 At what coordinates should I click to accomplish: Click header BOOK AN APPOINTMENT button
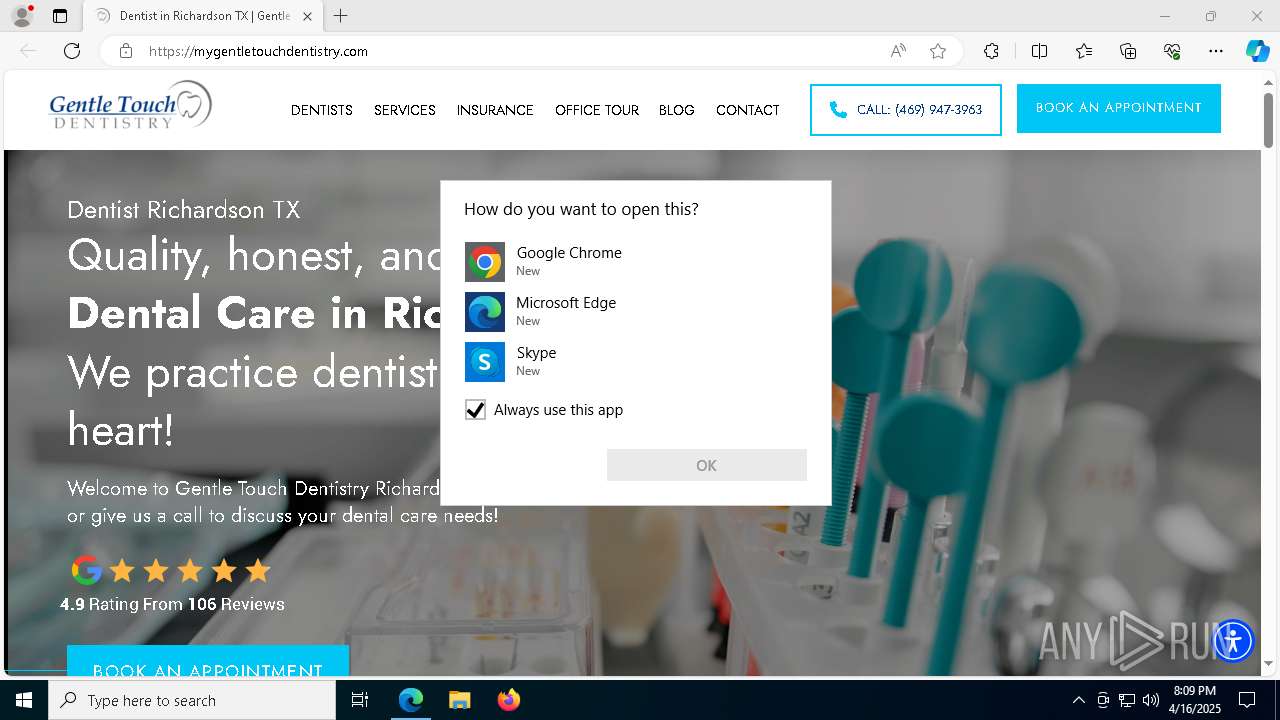1119,108
